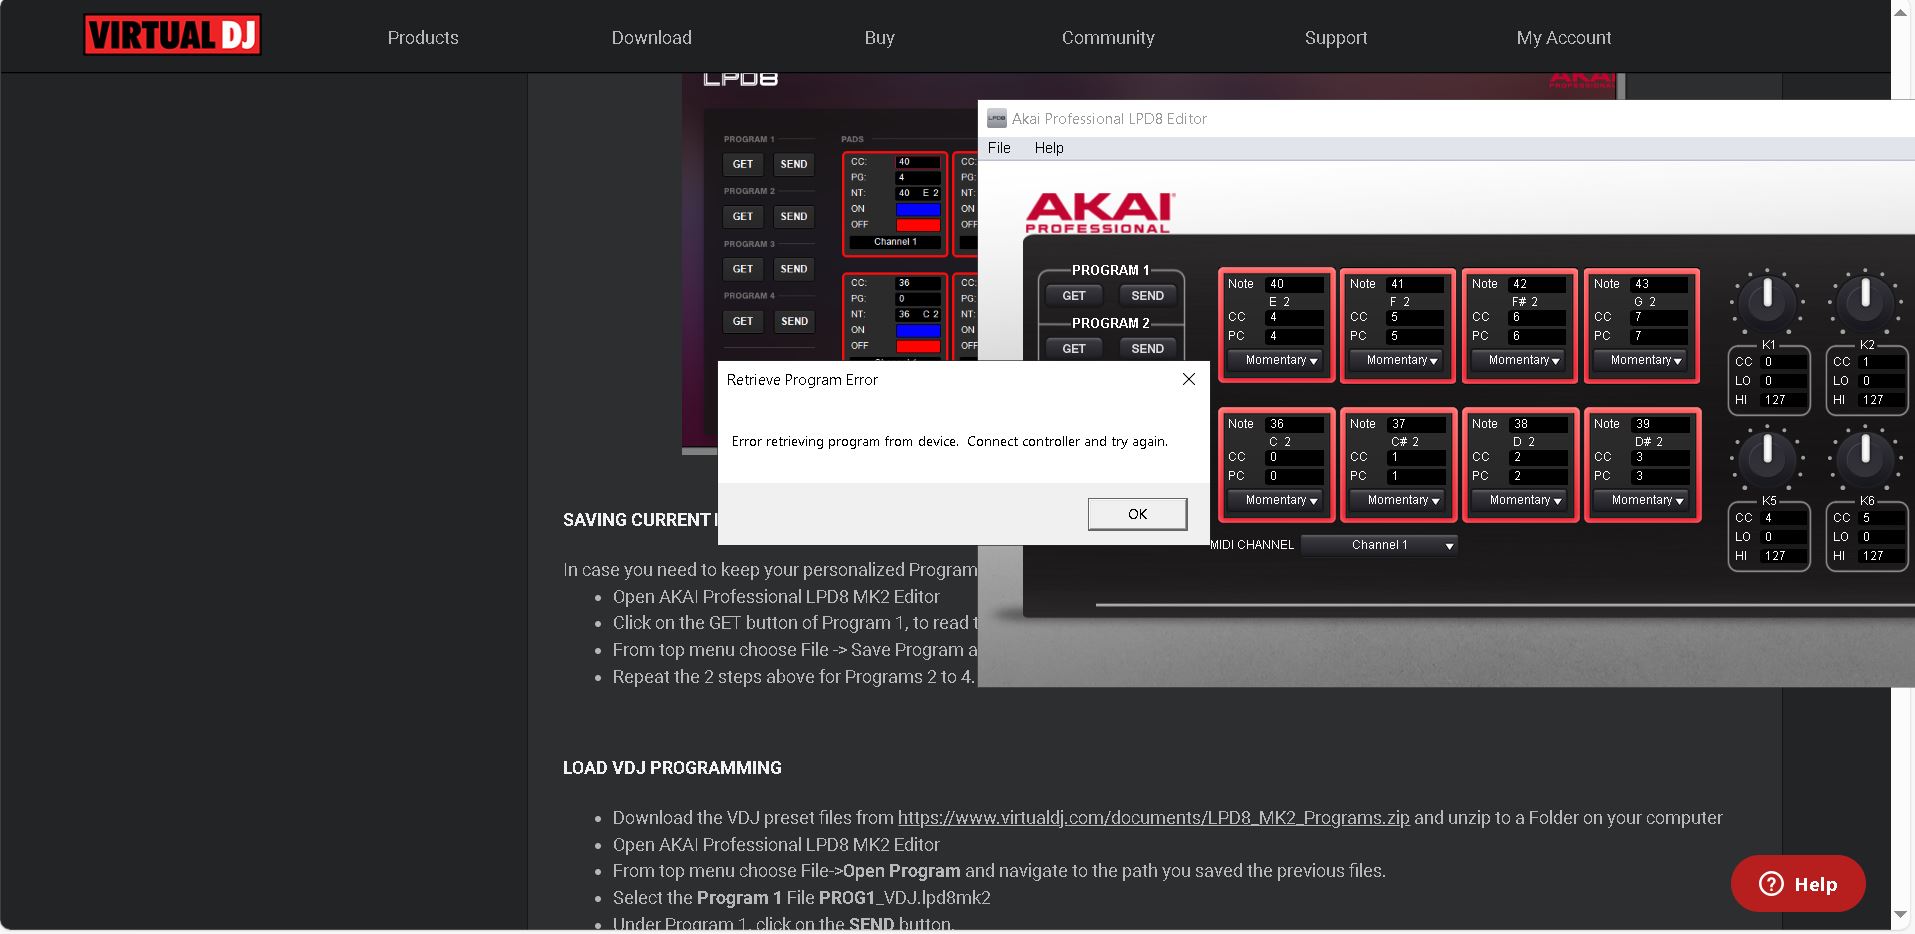1915x934 pixels.
Task: Click the K1 knob in the Editor
Action: [1767, 301]
